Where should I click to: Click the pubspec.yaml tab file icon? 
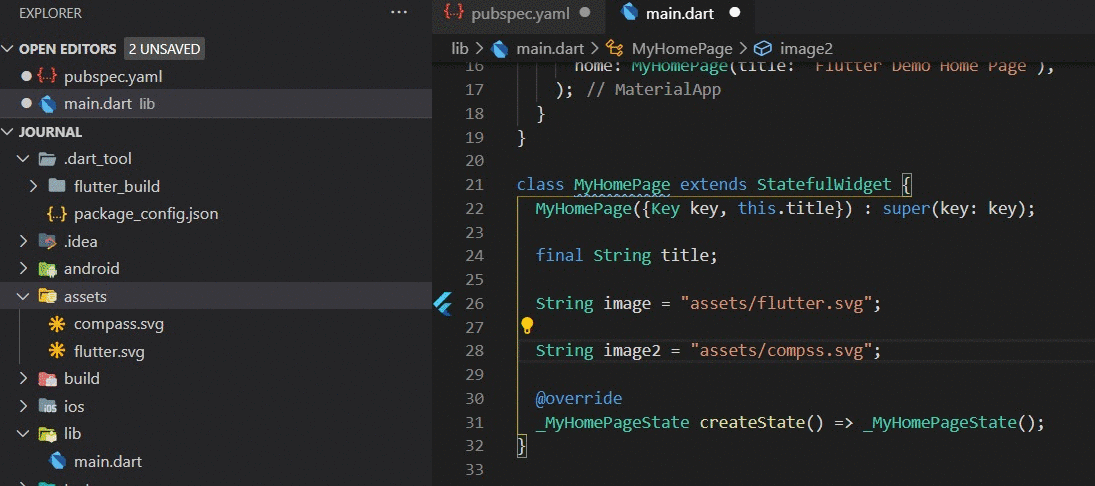(x=455, y=13)
